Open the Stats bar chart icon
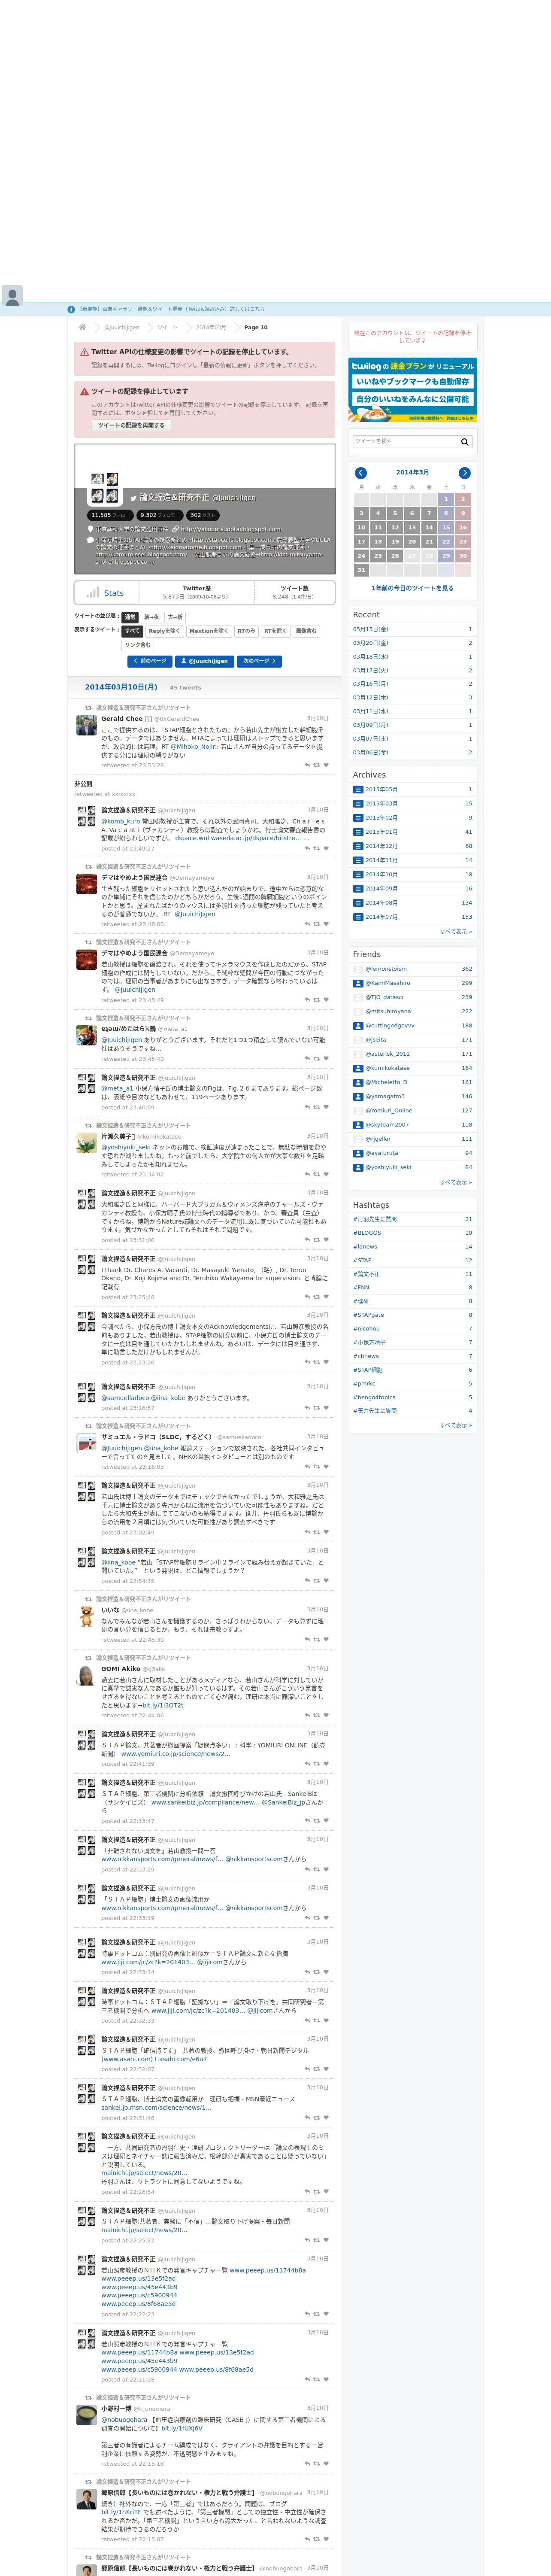This screenshot has height=2576, width=551. 93,592
